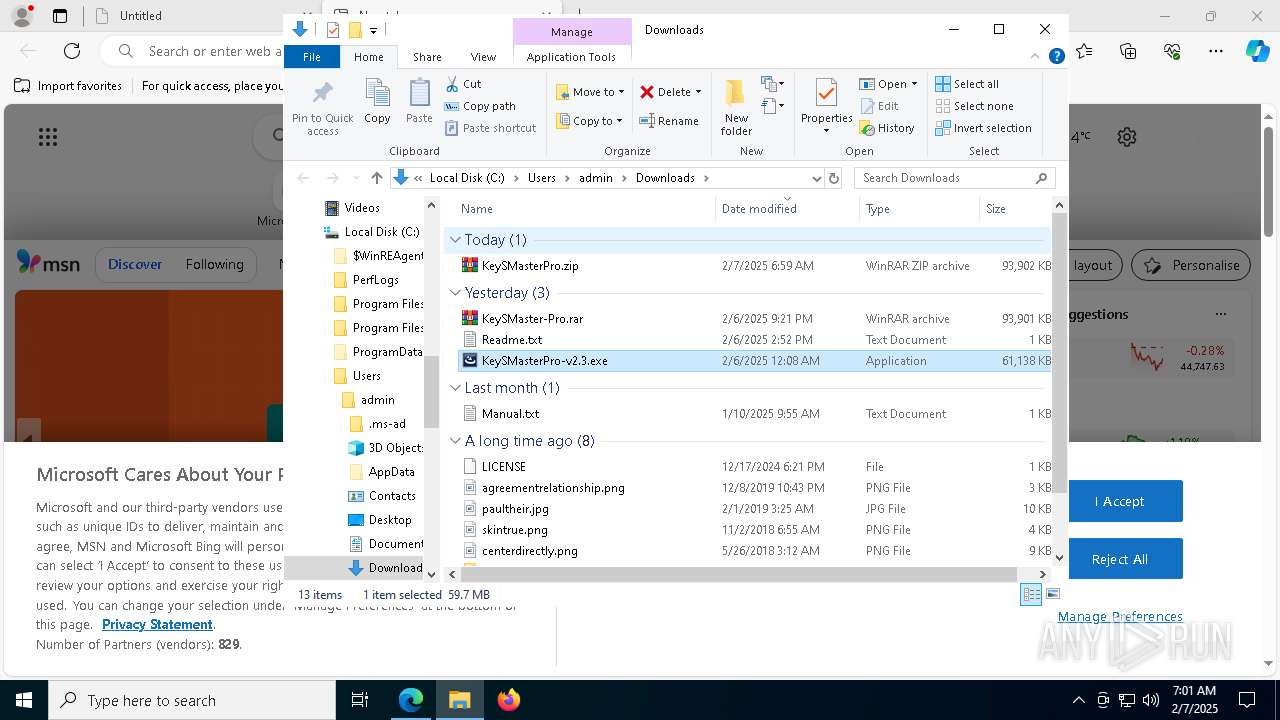Switch to the Share ribbon tab
1280x720 pixels.
click(x=427, y=57)
